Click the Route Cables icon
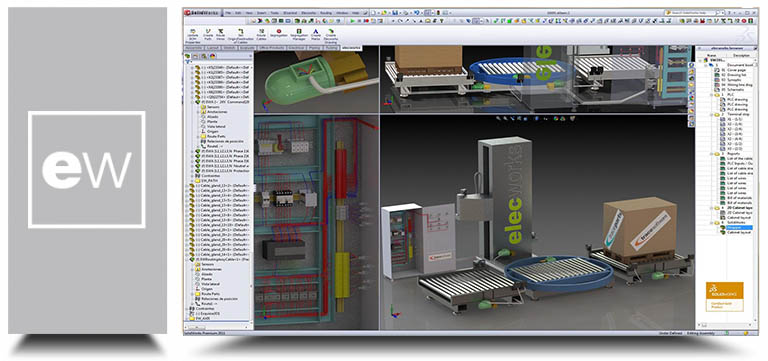The image size is (768, 361). pos(262,31)
